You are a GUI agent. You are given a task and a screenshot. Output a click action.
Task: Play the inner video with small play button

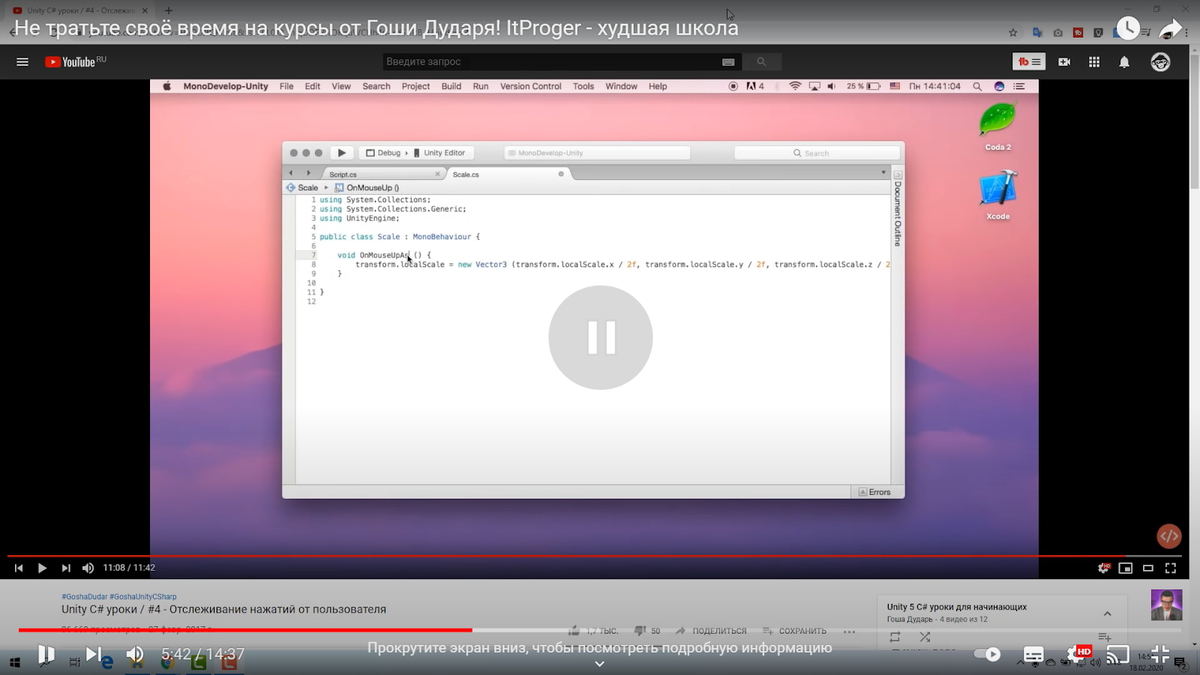click(x=42, y=568)
